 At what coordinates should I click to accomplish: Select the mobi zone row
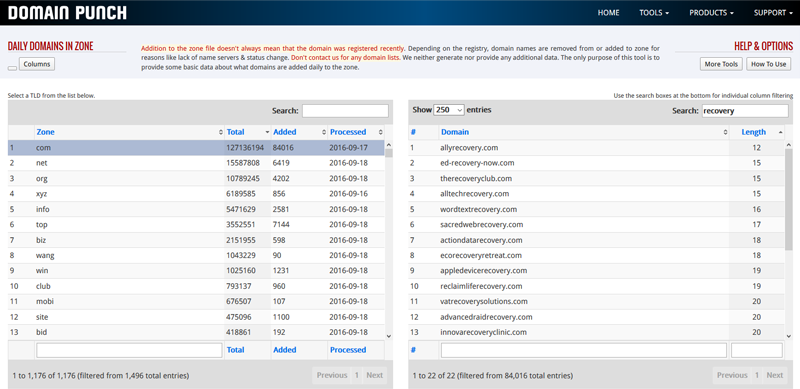click(x=196, y=301)
